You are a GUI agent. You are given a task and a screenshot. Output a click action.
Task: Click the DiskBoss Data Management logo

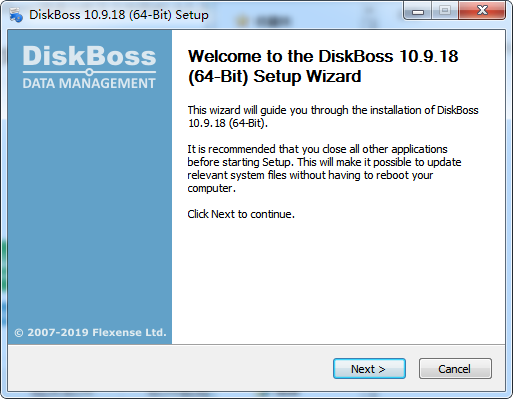(x=89, y=67)
